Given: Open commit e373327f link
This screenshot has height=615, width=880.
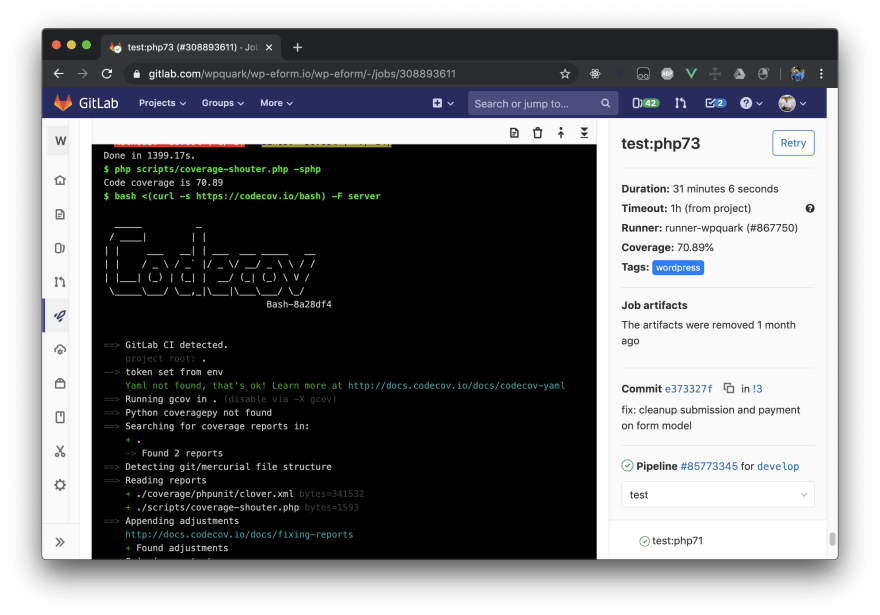Looking at the screenshot, I should 688,389.
